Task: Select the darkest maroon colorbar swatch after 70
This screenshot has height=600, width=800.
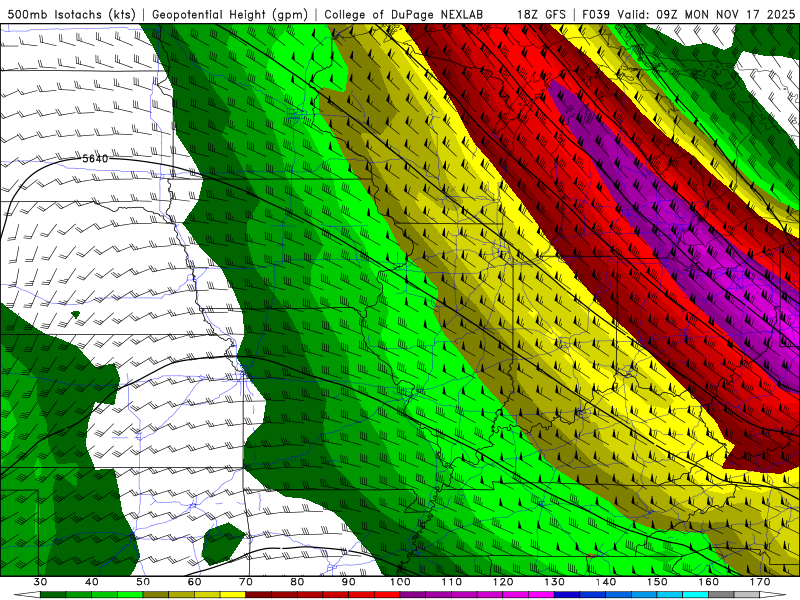Action: [x=259, y=595]
